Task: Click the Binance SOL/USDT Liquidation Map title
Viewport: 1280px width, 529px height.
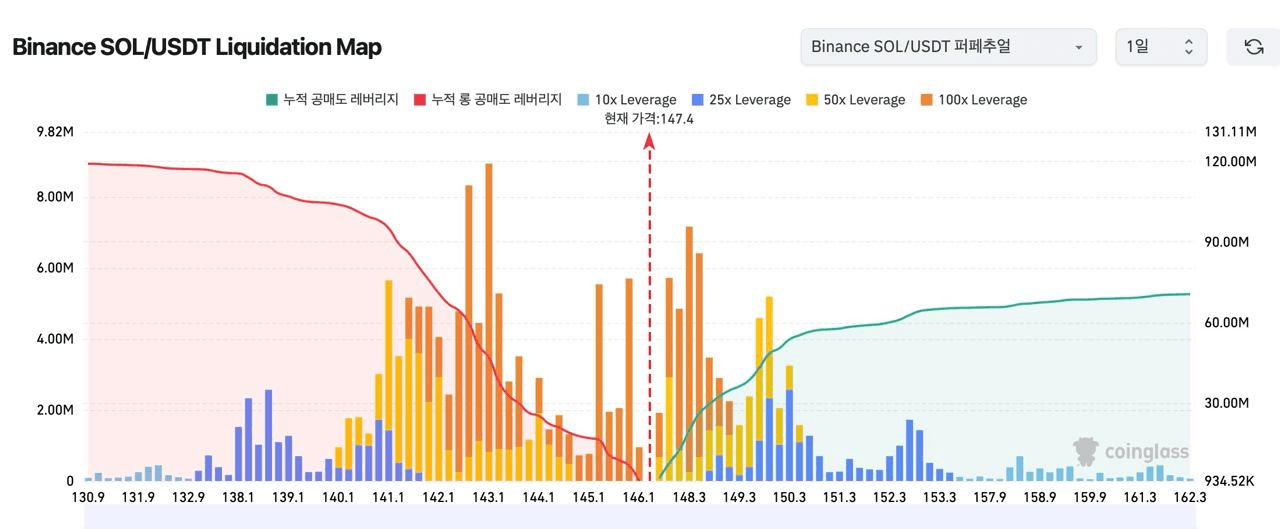Action: pyautogui.click(x=197, y=47)
